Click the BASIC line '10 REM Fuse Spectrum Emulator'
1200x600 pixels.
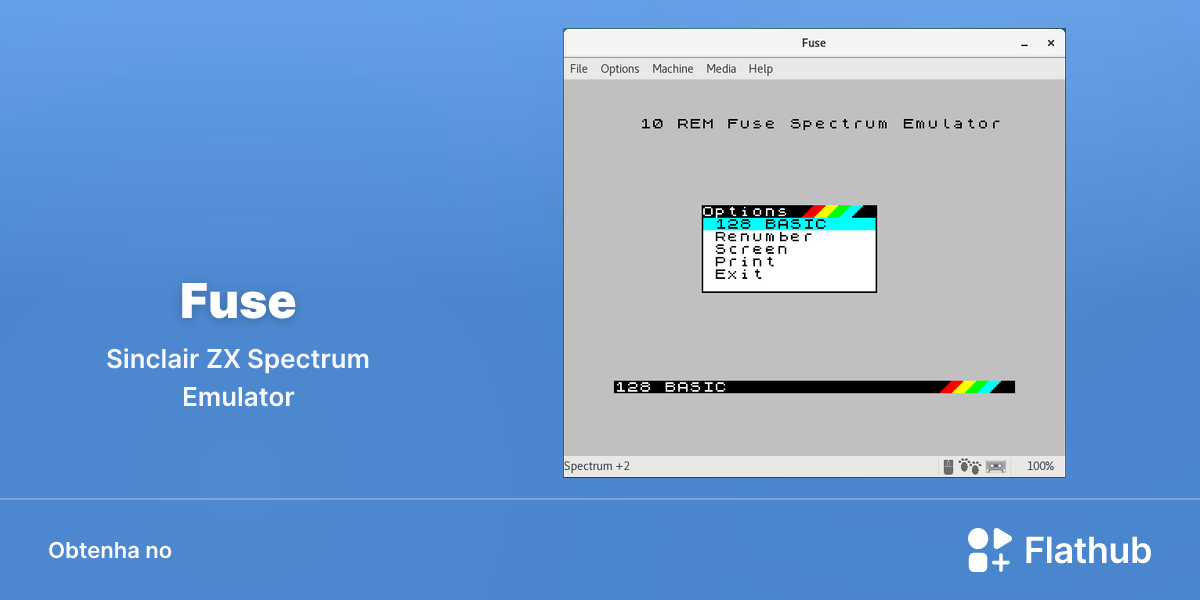point(821,124)
